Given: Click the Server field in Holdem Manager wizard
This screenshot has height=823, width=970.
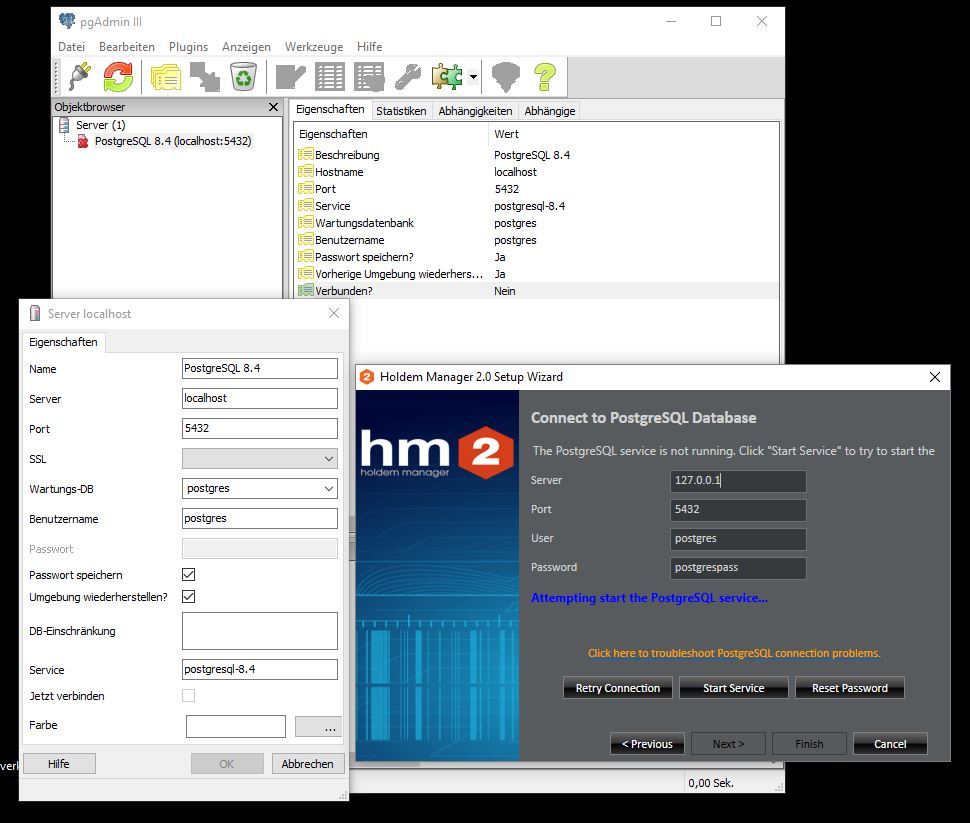Looking at the screenshot, I should pos(738,481).
